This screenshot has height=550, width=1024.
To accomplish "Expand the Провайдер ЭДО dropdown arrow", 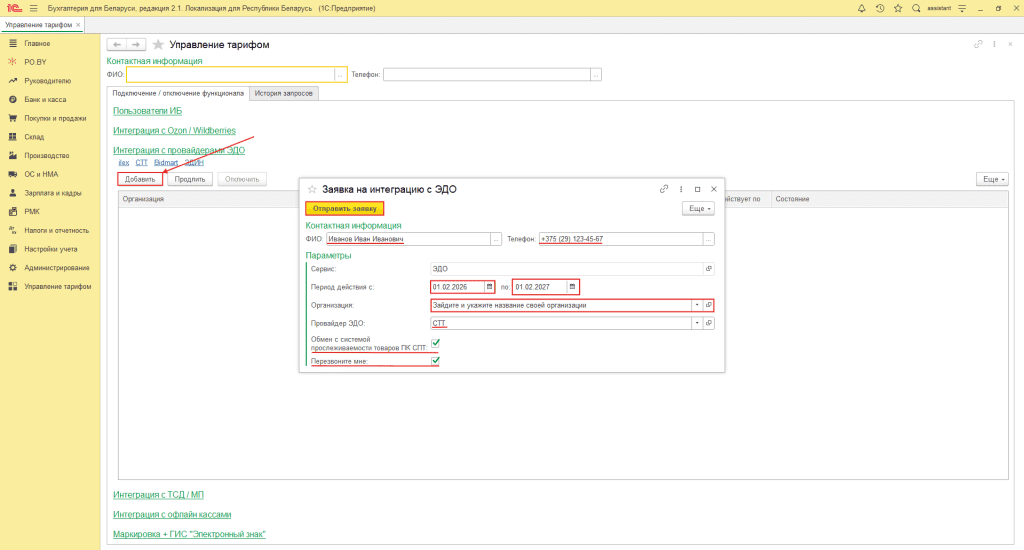I will 696,323.
